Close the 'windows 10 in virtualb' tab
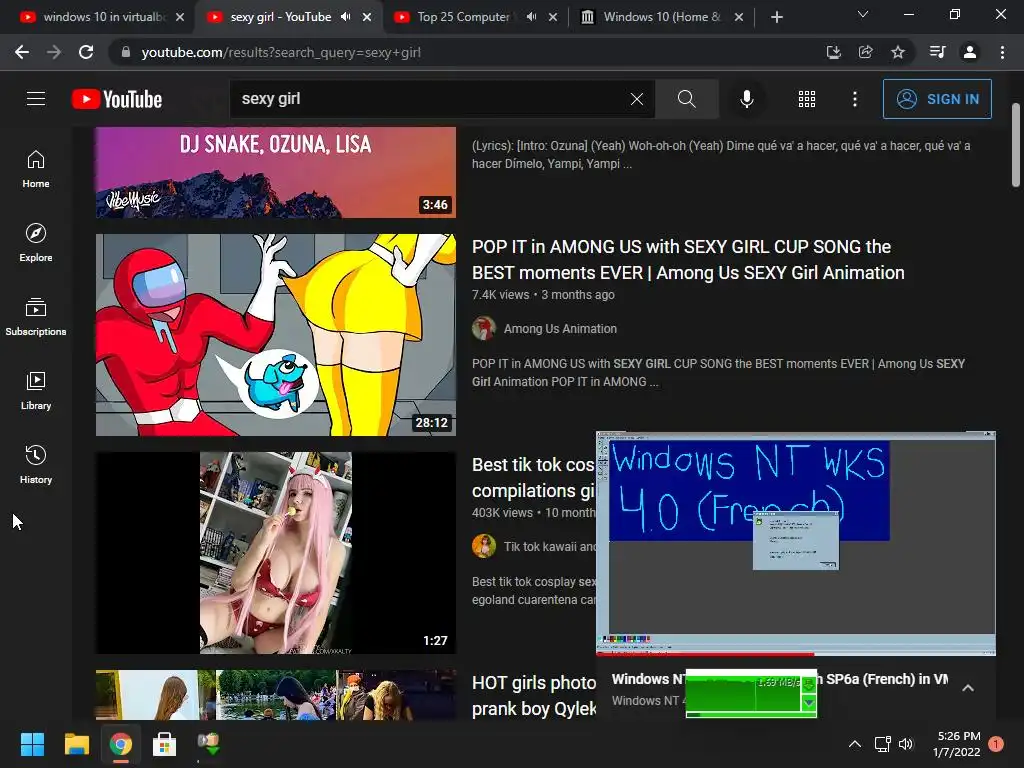The height and width of the screenshot is (768, 1024). [180, 17]
